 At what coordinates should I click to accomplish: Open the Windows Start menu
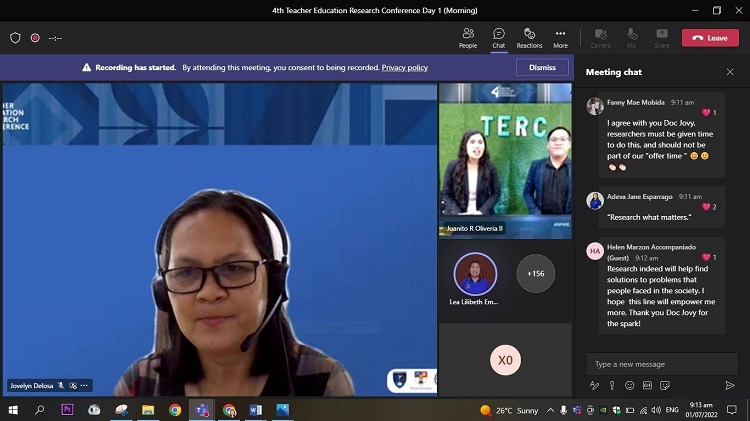[x=13, y=410]
